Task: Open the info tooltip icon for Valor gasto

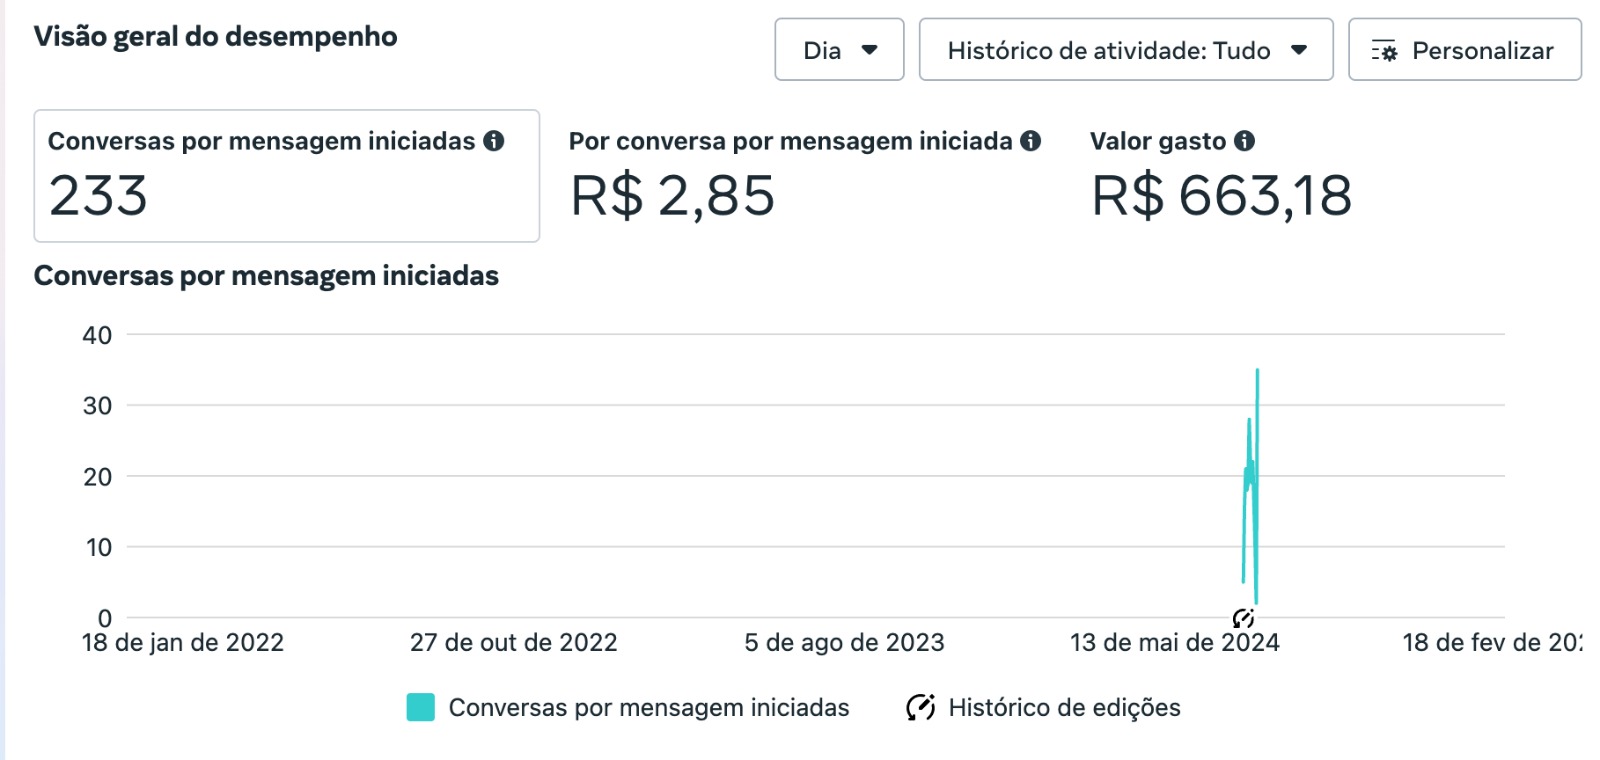Action: [1244, 141]
